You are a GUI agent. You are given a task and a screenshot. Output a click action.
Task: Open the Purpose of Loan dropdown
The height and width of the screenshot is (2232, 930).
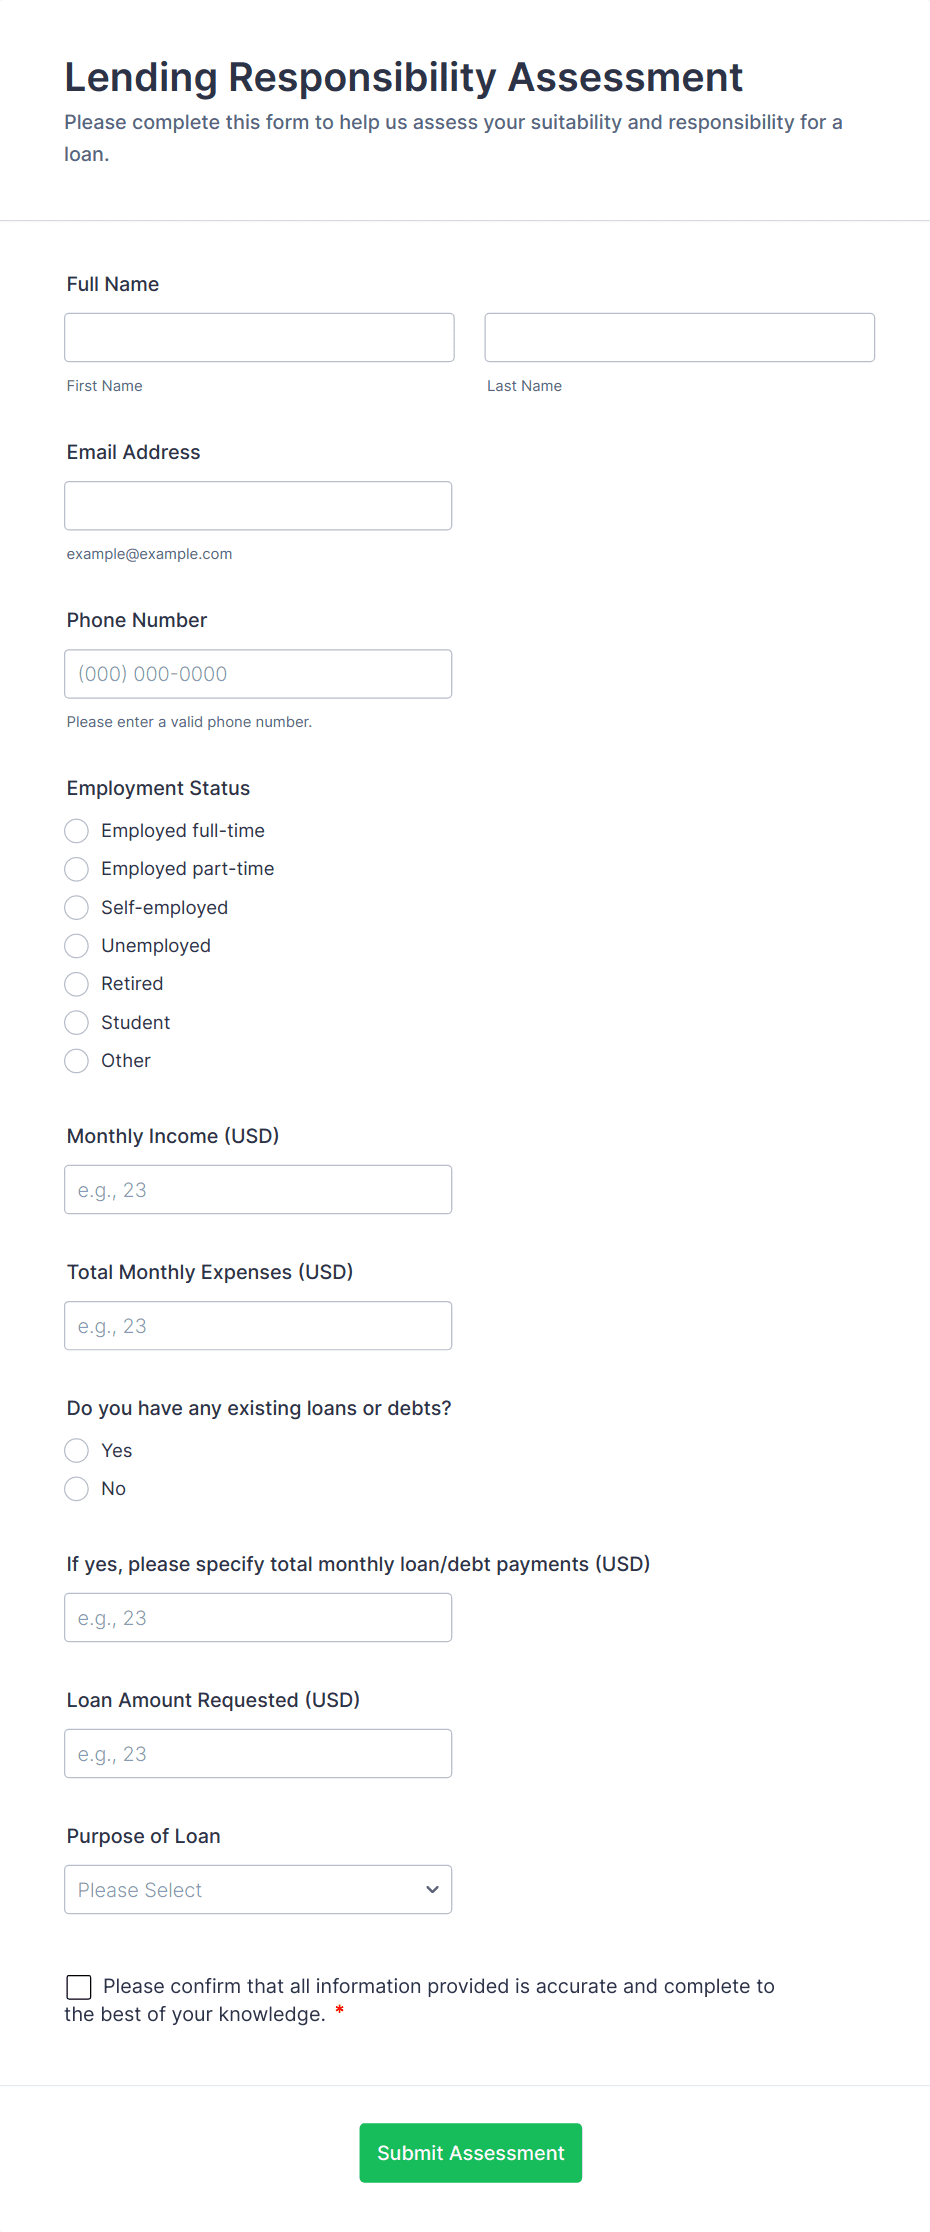pos(258,1889)
